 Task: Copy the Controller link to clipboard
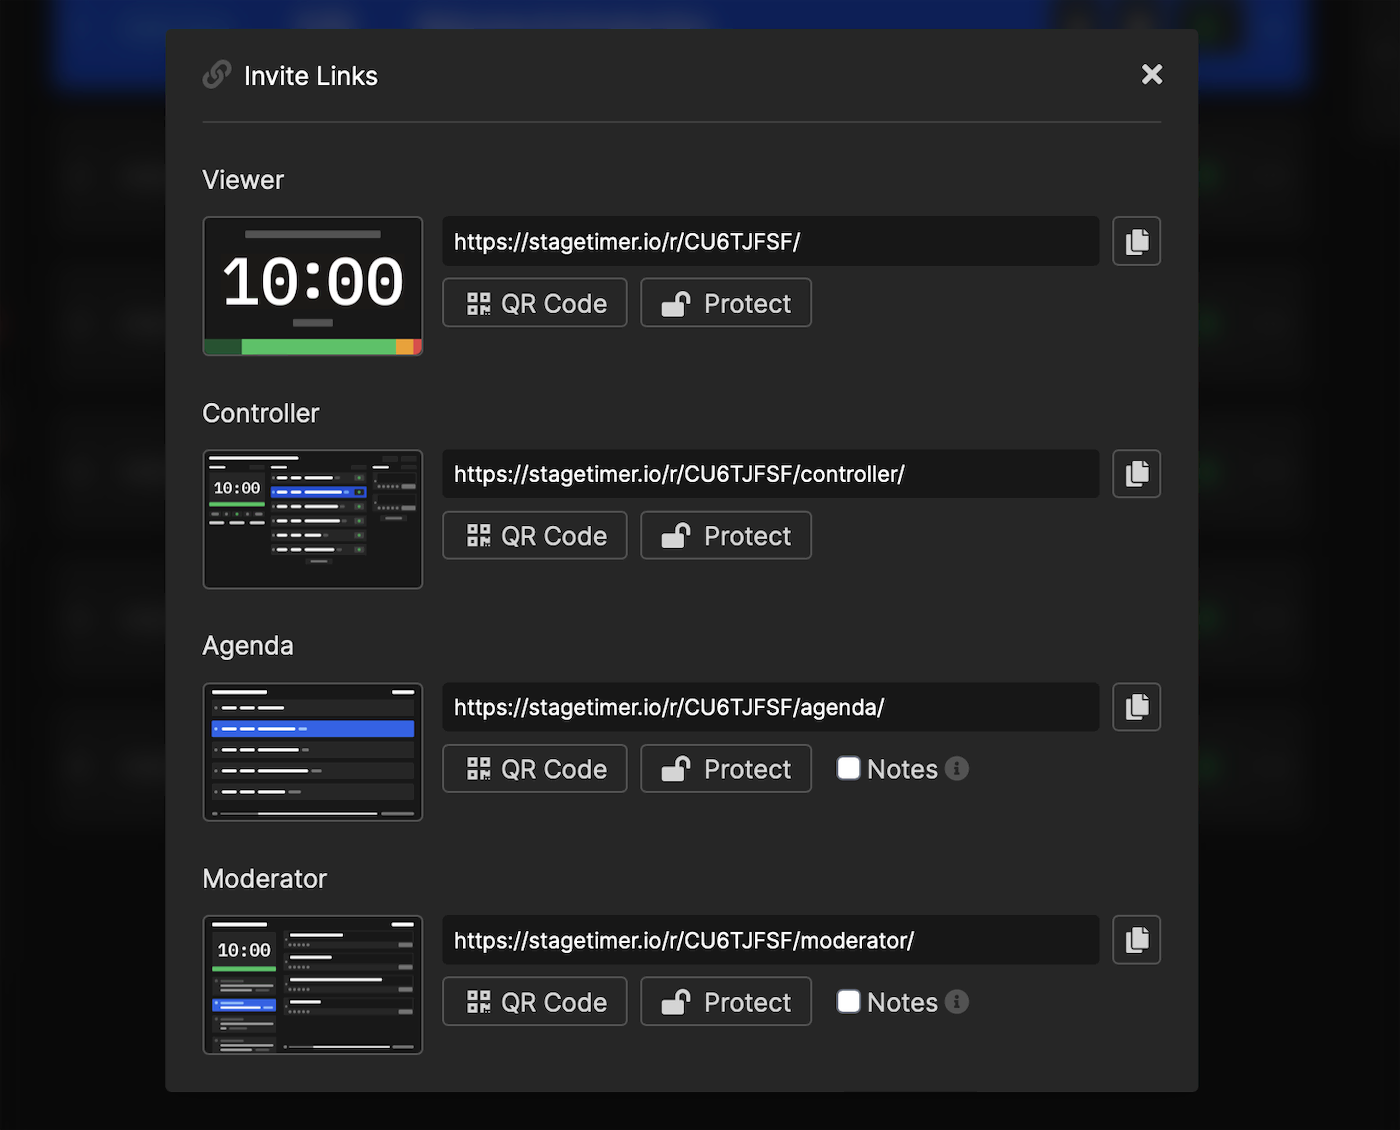pos(1137,474)
